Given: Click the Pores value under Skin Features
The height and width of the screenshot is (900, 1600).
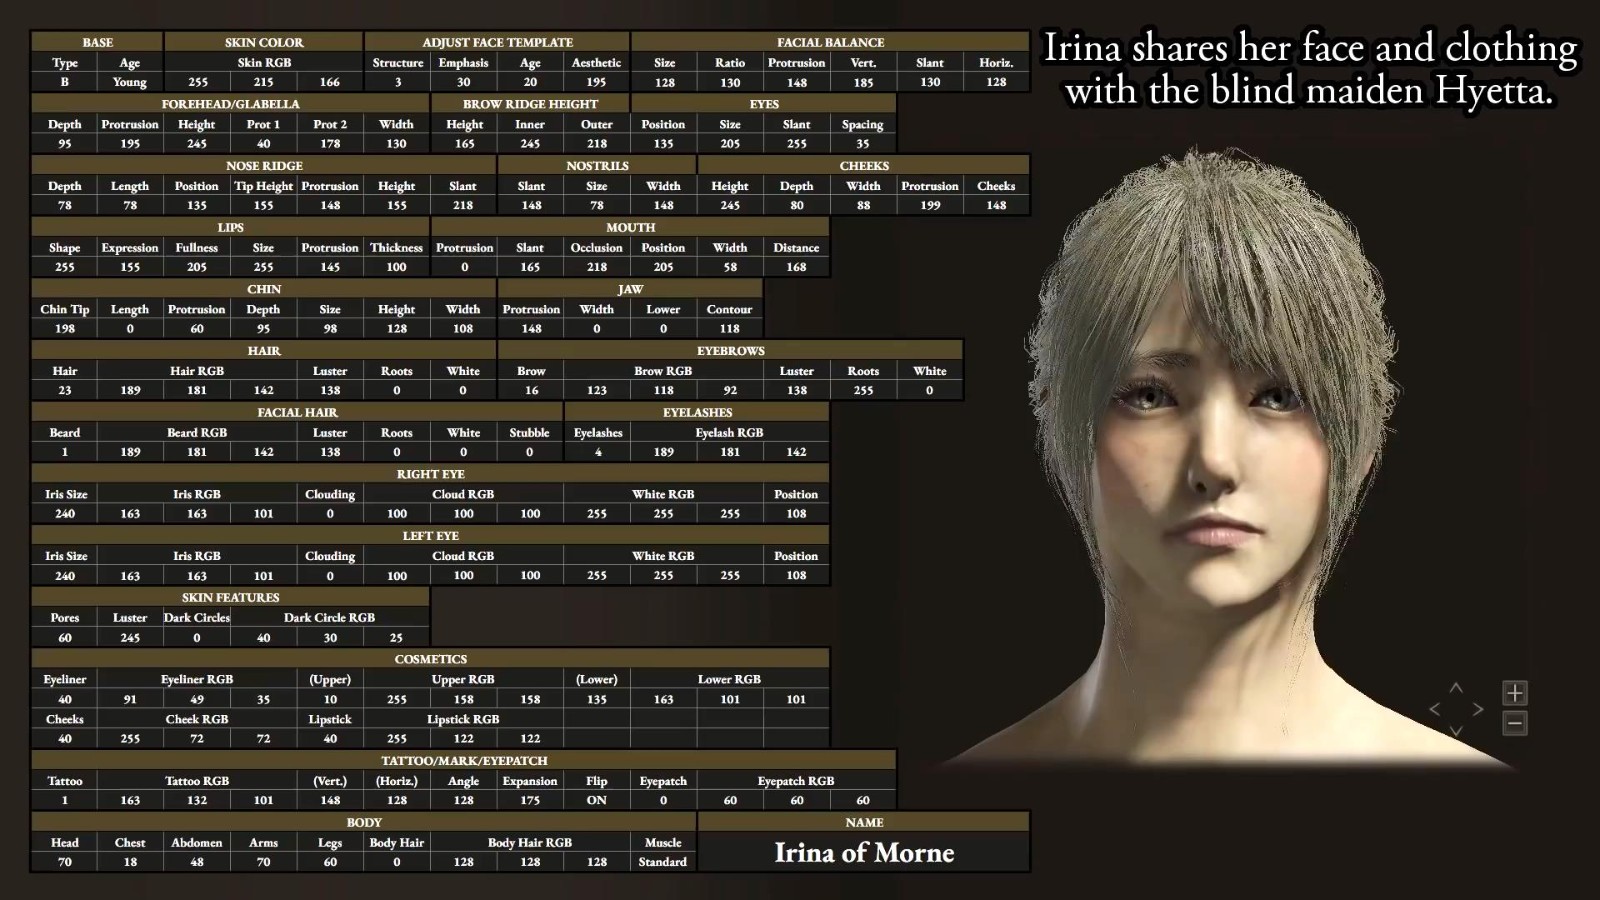Looking at the screenshot, I should coord(64,638).
